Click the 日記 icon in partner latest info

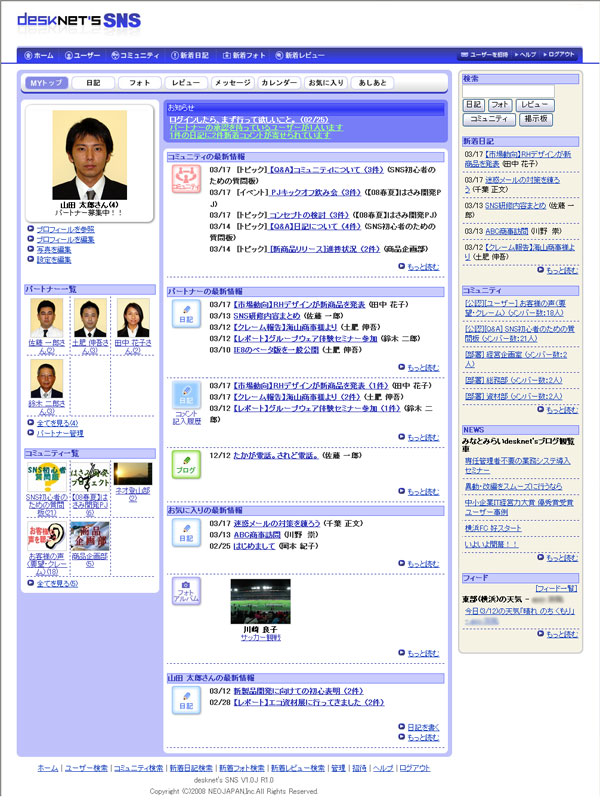pos(186,313)
